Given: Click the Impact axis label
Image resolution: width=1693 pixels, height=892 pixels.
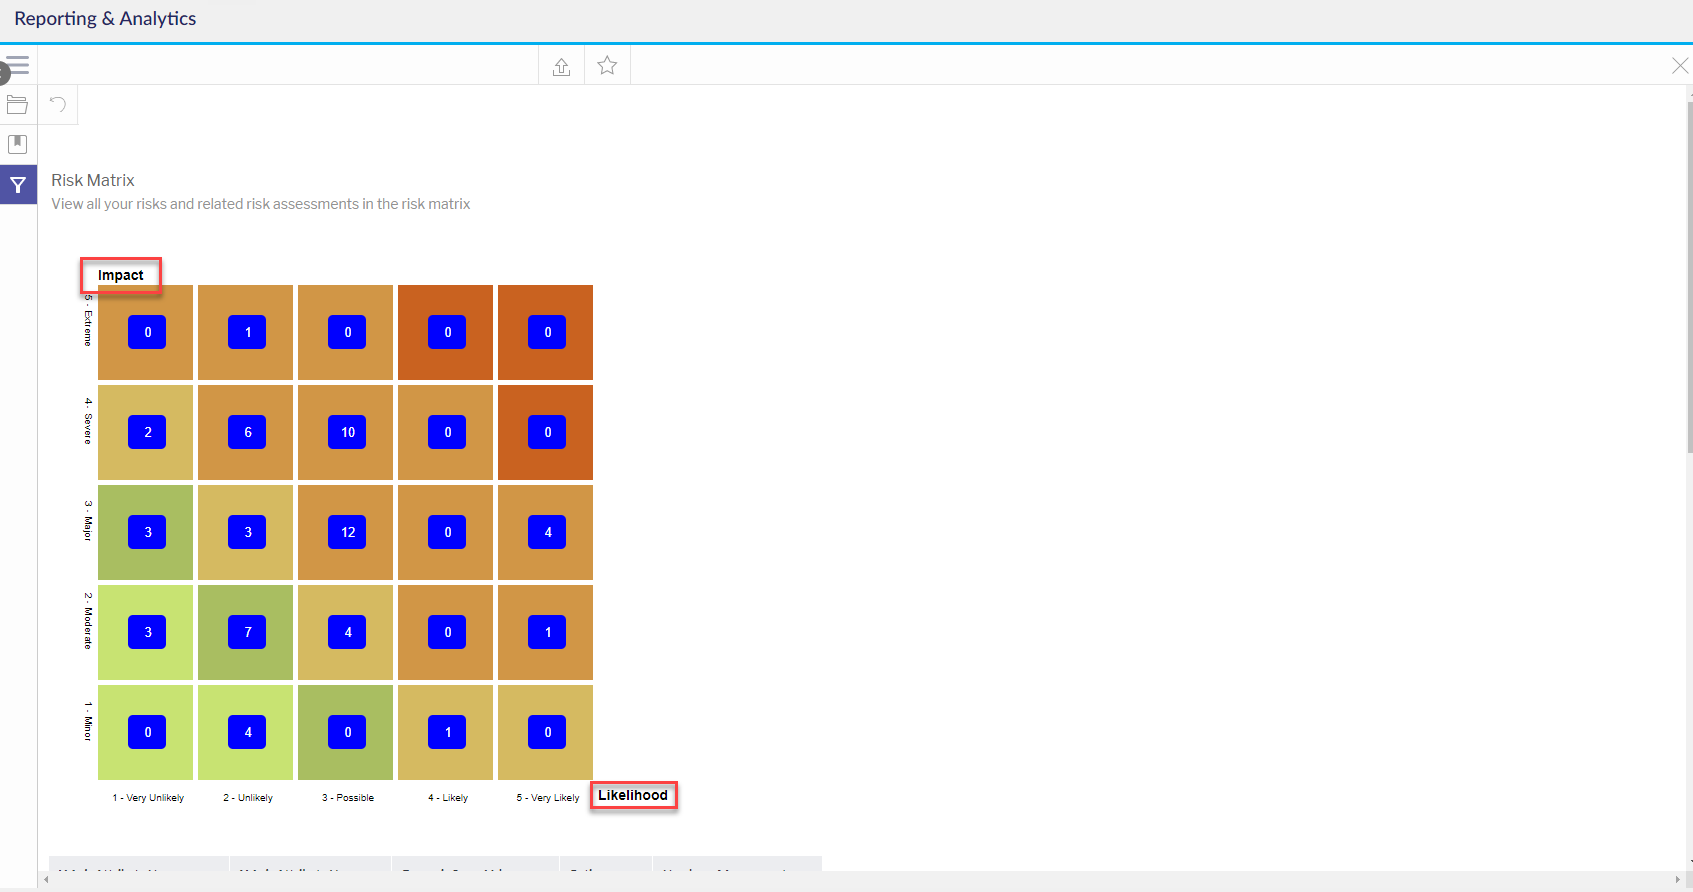Looking at the screenshot, I should coord(121,275).
